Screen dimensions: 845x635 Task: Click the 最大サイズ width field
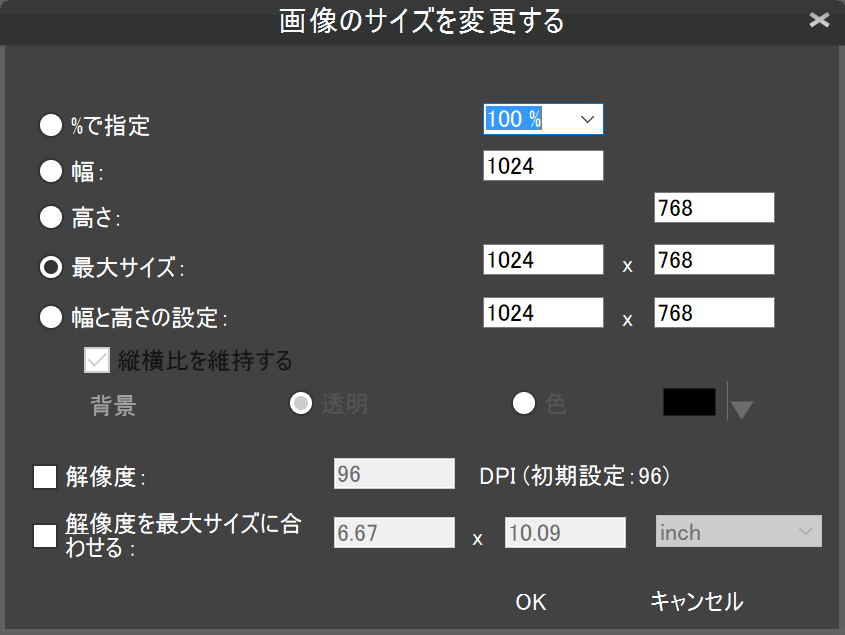(543, 259)
